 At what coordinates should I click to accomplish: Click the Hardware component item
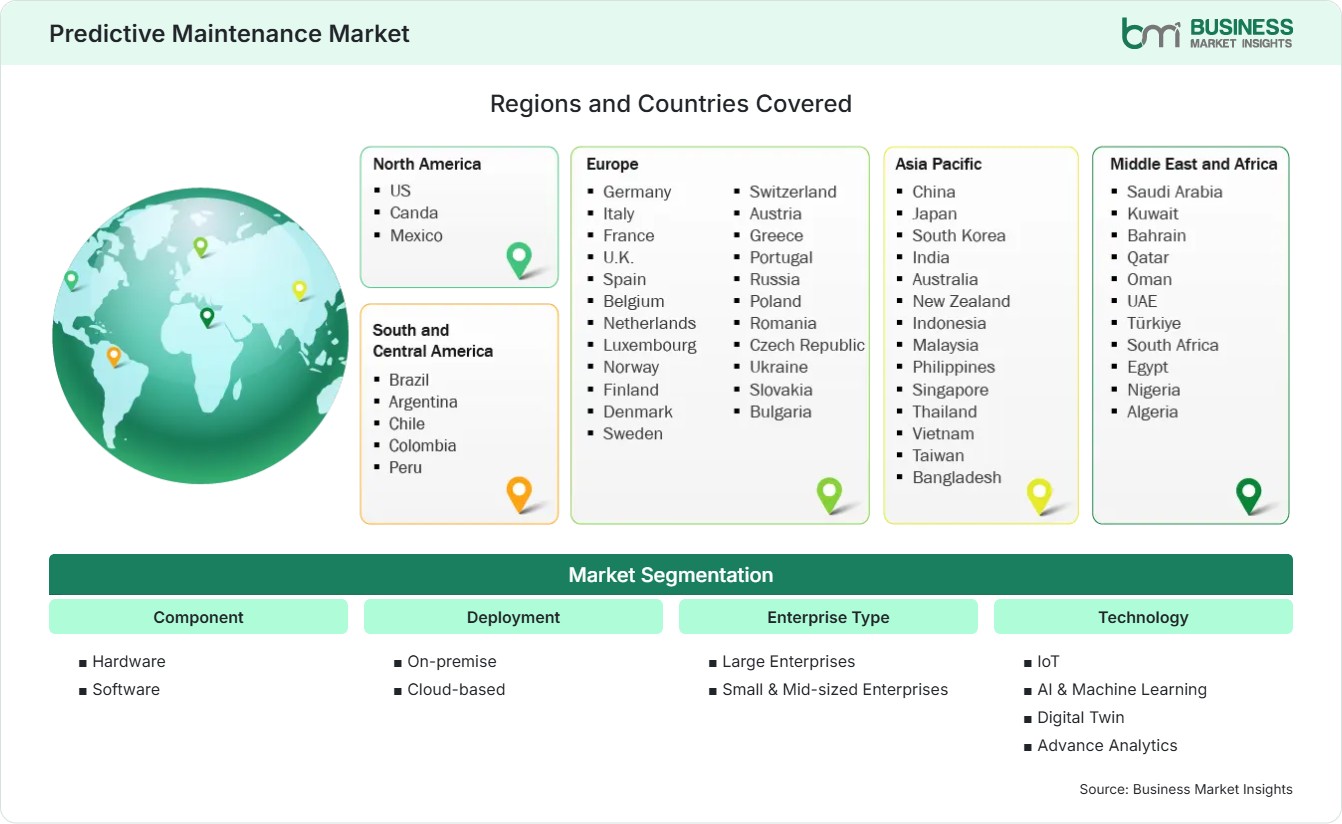129,661
